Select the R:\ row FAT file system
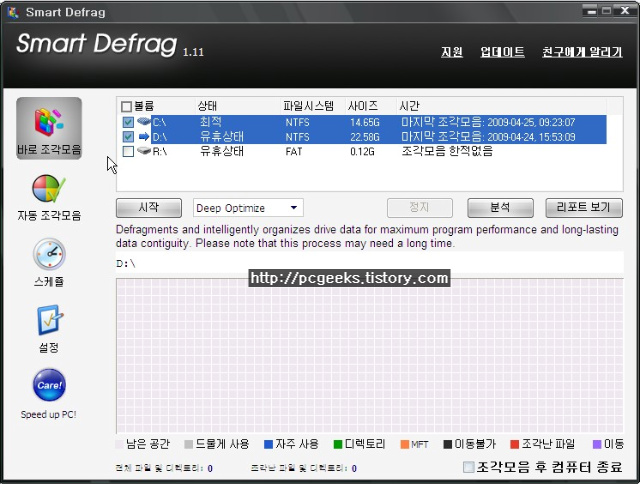 pos(294,152)
